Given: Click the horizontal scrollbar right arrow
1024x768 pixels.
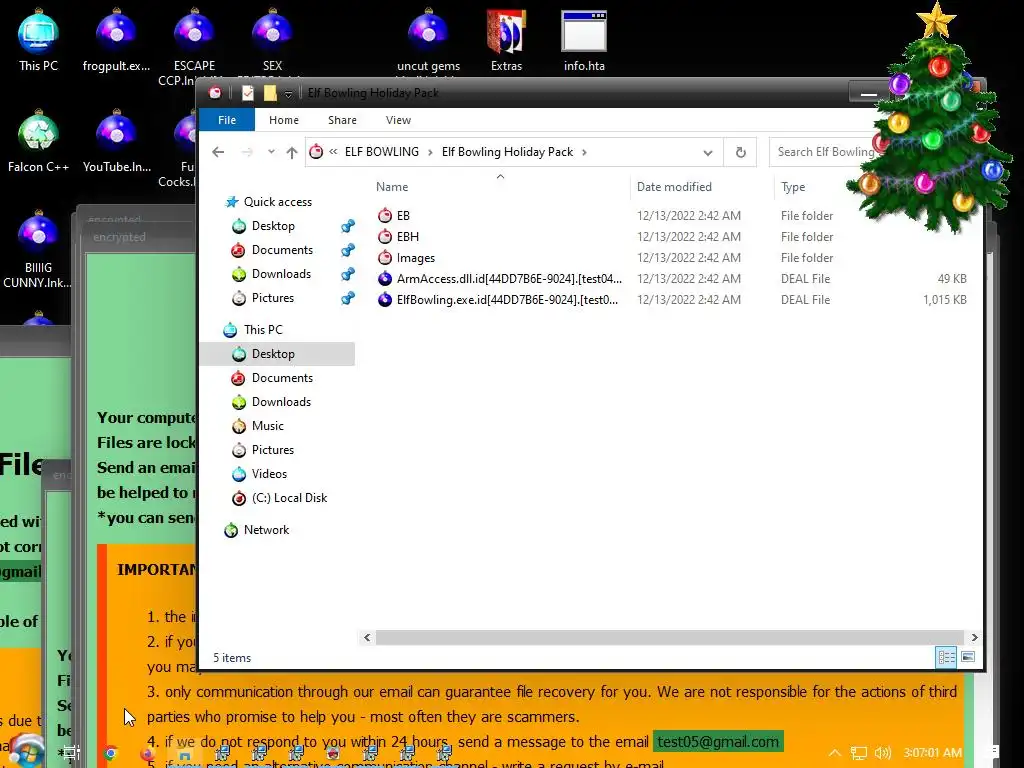Looking at the screenshot, I should pos(974,637).
